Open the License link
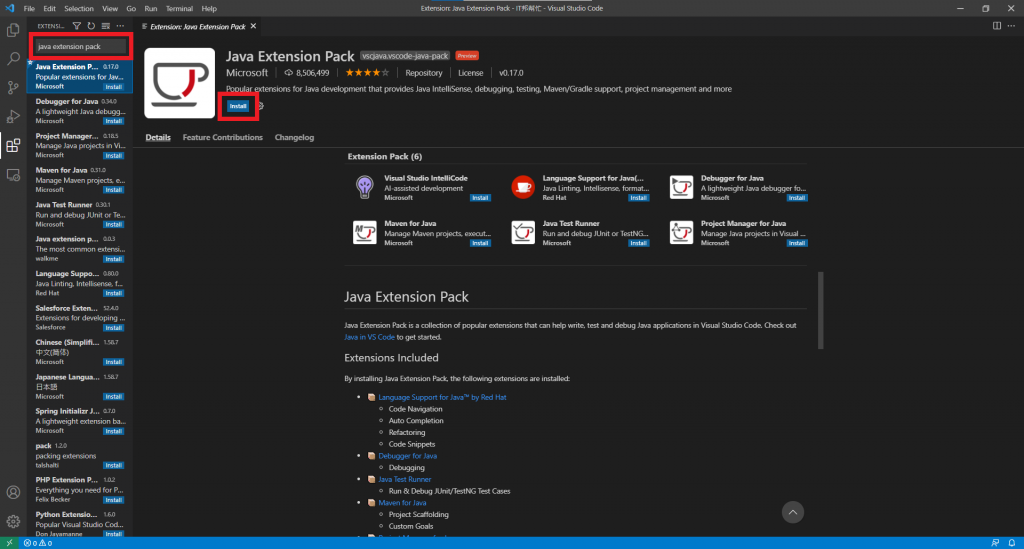Viewport: 1024px width, 549px height. [470, 73]
